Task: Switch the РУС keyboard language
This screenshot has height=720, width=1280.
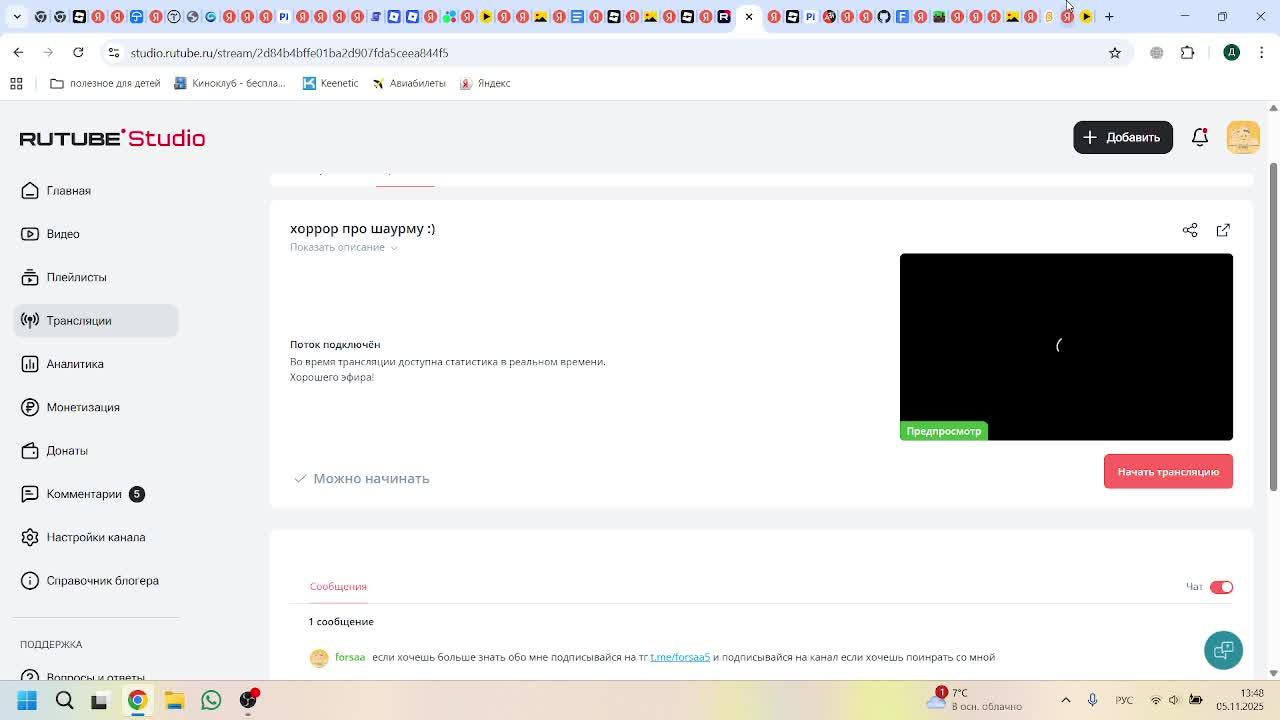Action: point(1124,700)
